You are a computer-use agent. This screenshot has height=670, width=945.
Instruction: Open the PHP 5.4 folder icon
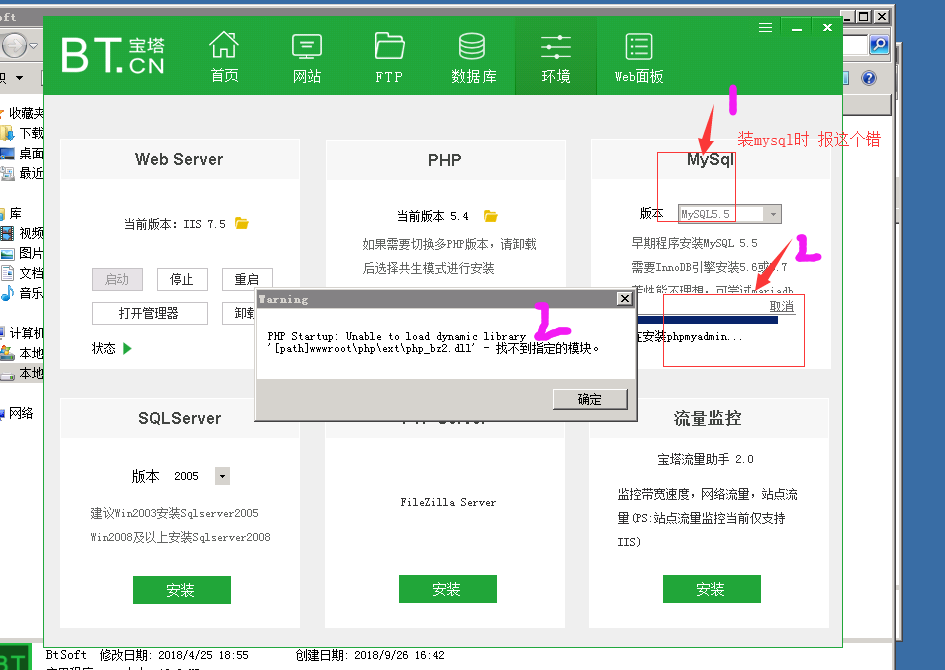point(491,216)
